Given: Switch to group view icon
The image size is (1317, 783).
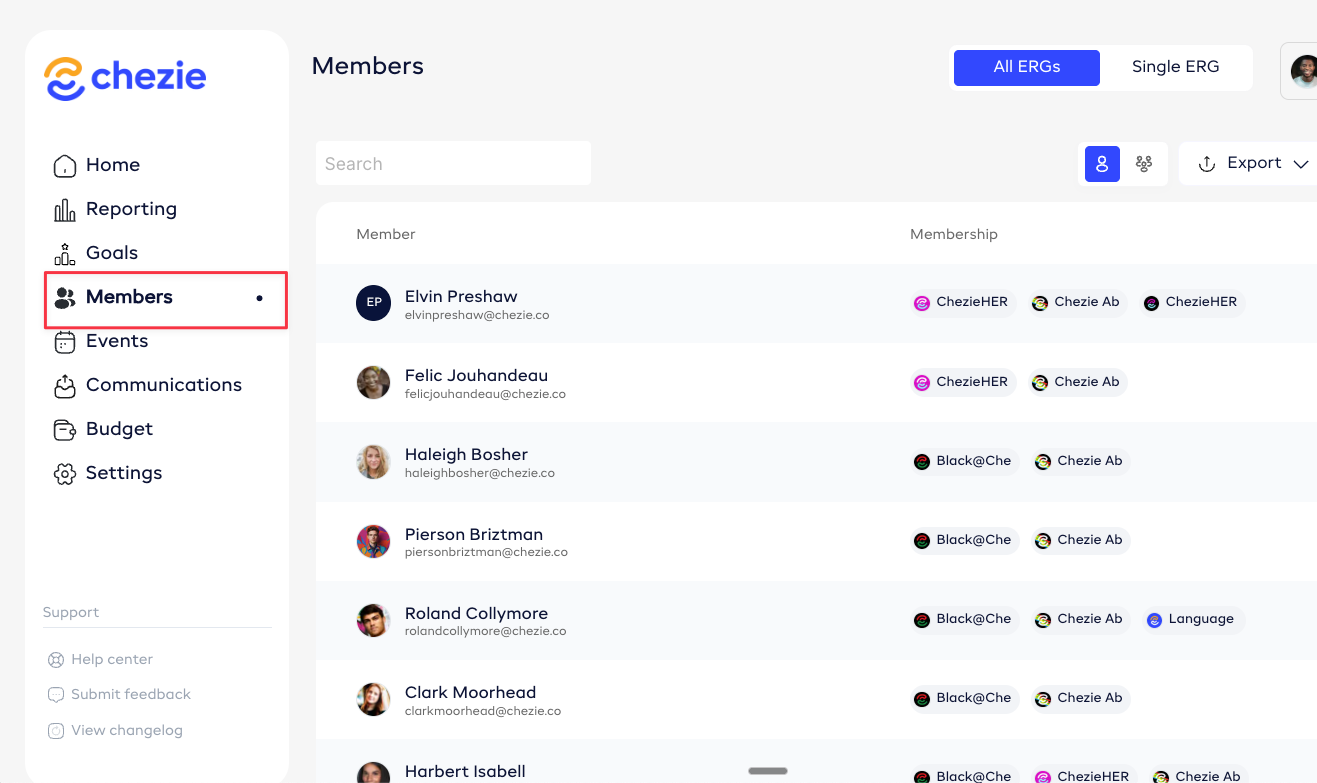Looking at the screenshot, I should point(1144,164).
